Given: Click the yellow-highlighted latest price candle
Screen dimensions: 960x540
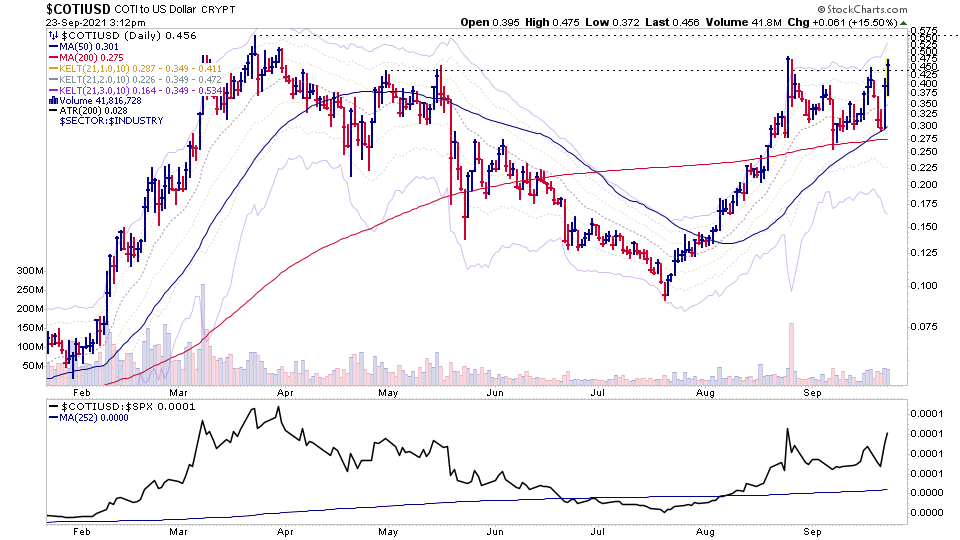Looking at the screenshot, I should [x=888, y=77].
